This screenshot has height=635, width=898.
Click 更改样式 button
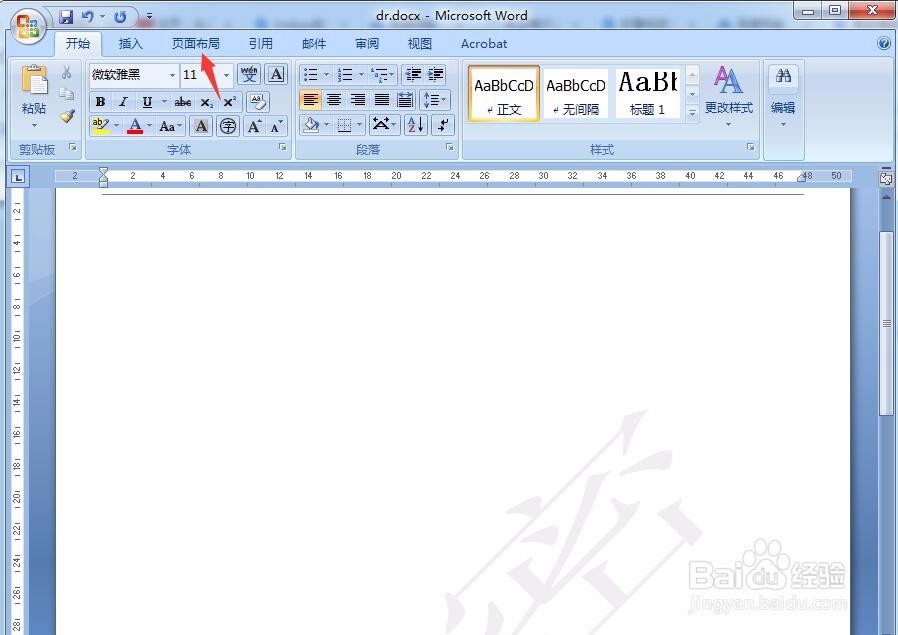coord(728,95)
